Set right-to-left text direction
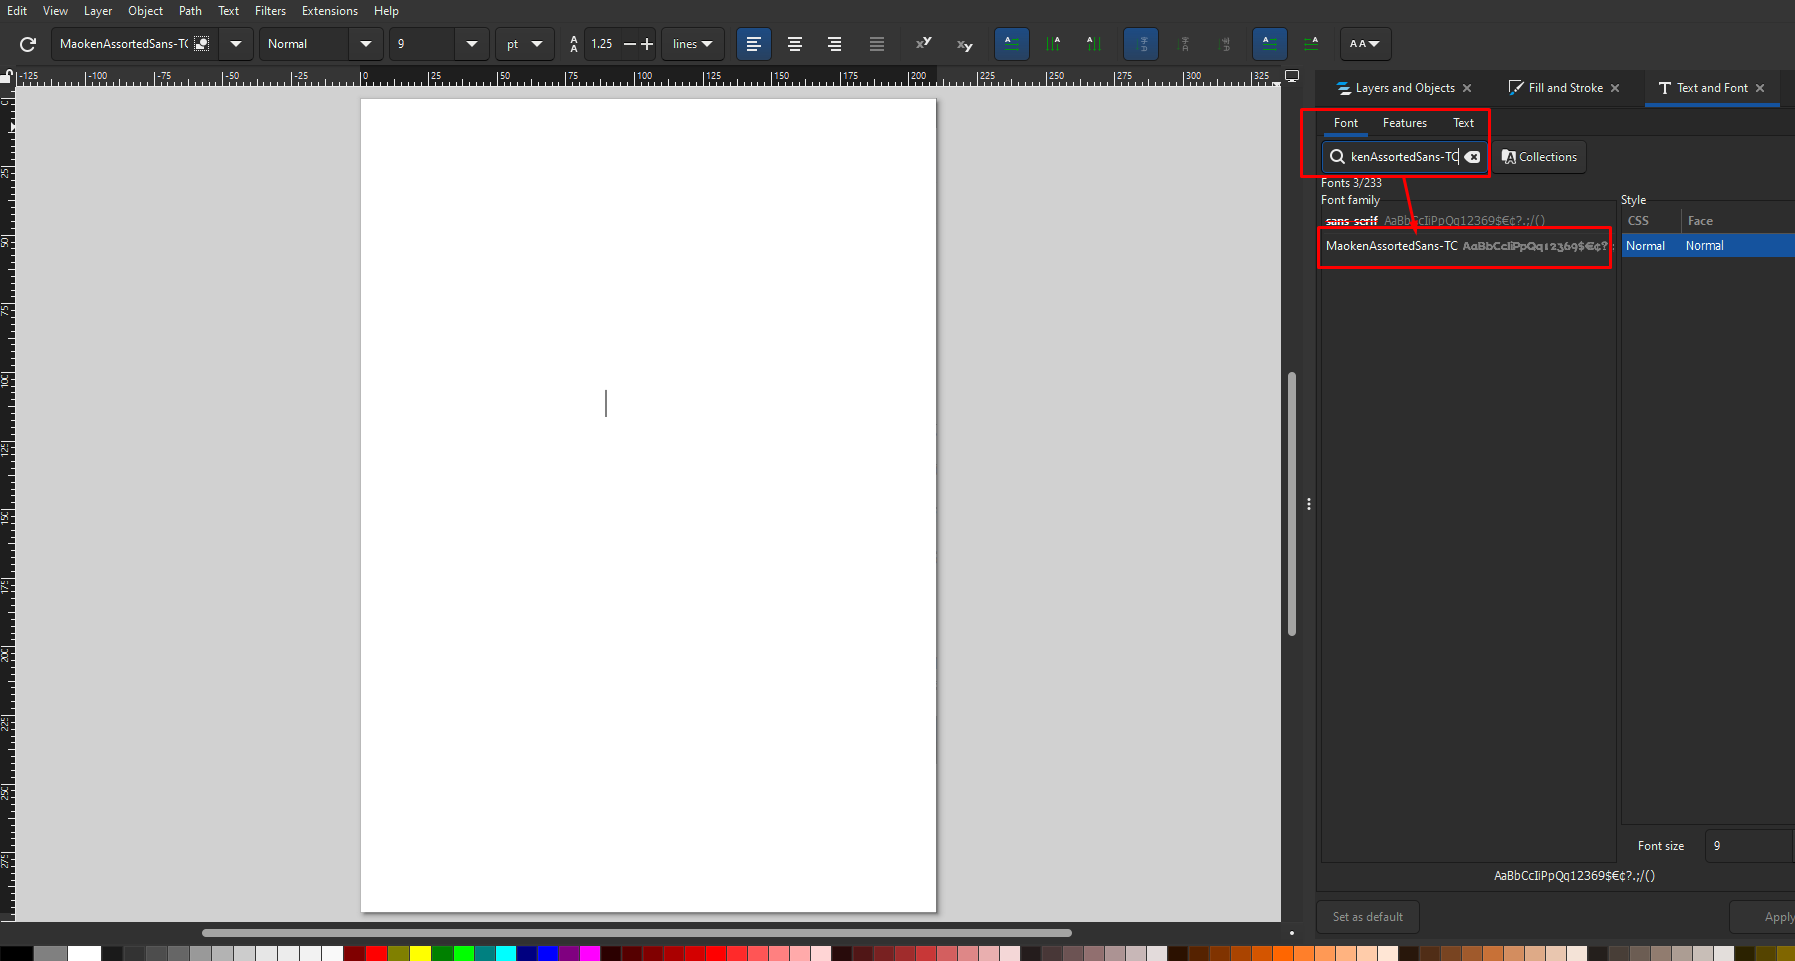The image size is (1795, 961). click(x=1310, y=44)
